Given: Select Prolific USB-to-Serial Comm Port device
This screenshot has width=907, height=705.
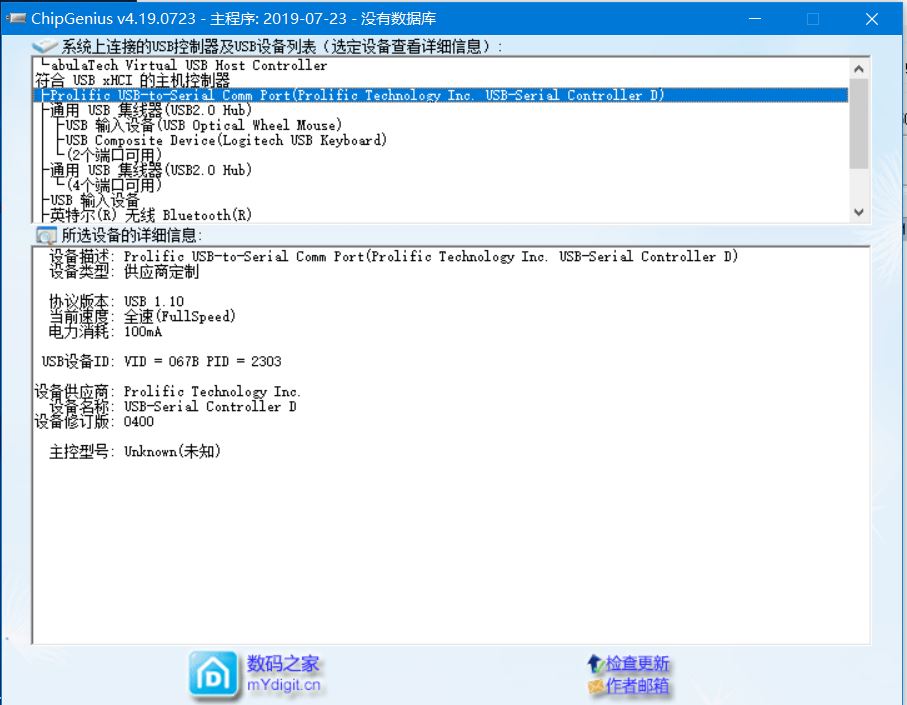Looking at the screenshot, I should [442, 95].
